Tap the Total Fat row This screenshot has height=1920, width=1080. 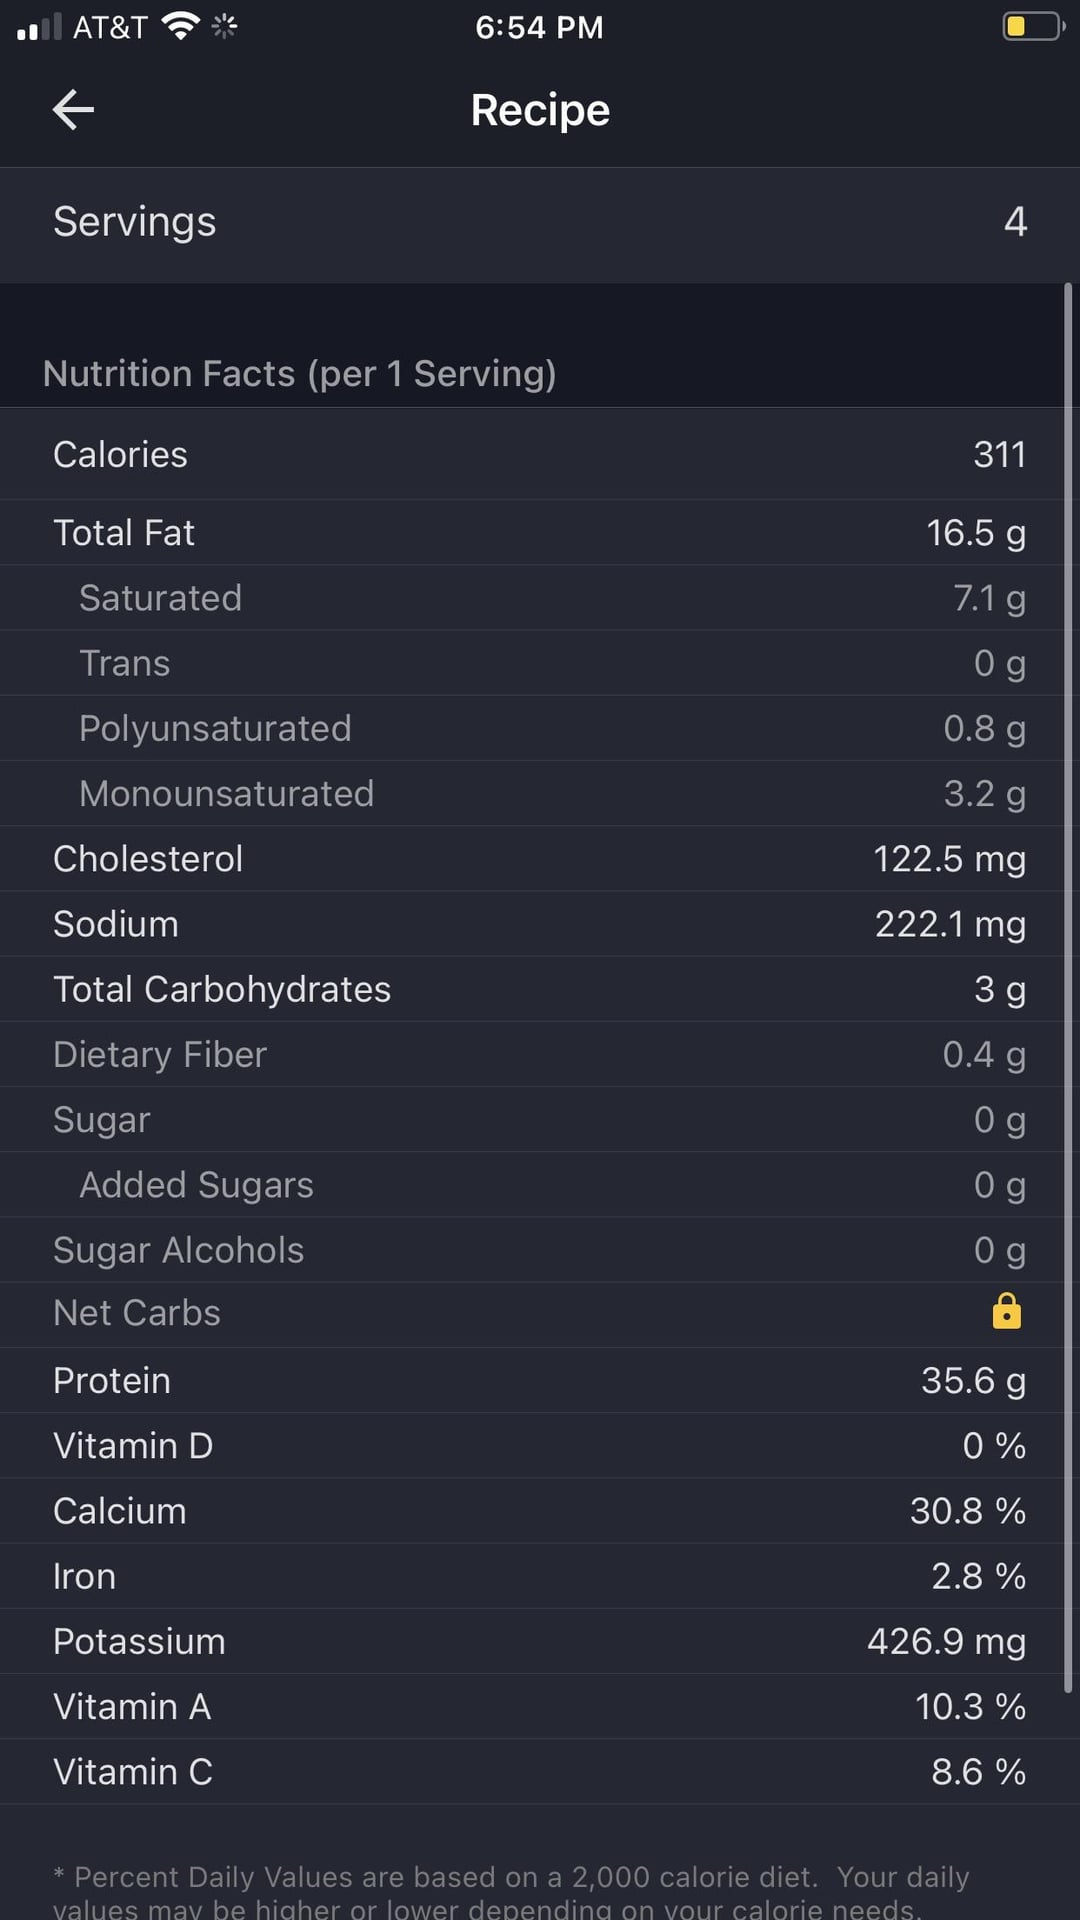532,533
